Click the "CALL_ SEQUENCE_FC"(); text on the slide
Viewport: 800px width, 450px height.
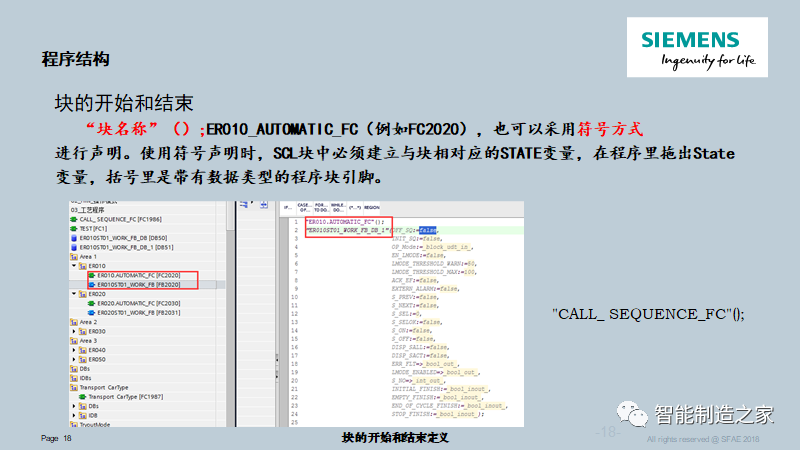tap(648, 314)
